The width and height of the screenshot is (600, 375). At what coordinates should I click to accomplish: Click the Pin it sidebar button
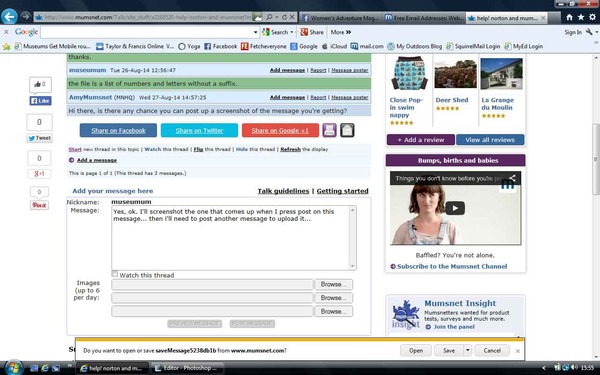point(39,205)
